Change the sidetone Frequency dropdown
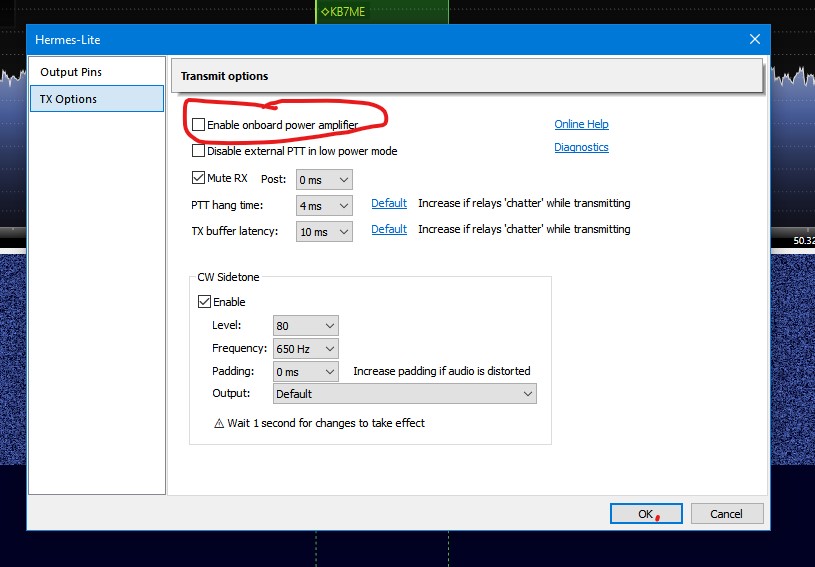This screenshot has width=815, height=567. tap(306, 349)
